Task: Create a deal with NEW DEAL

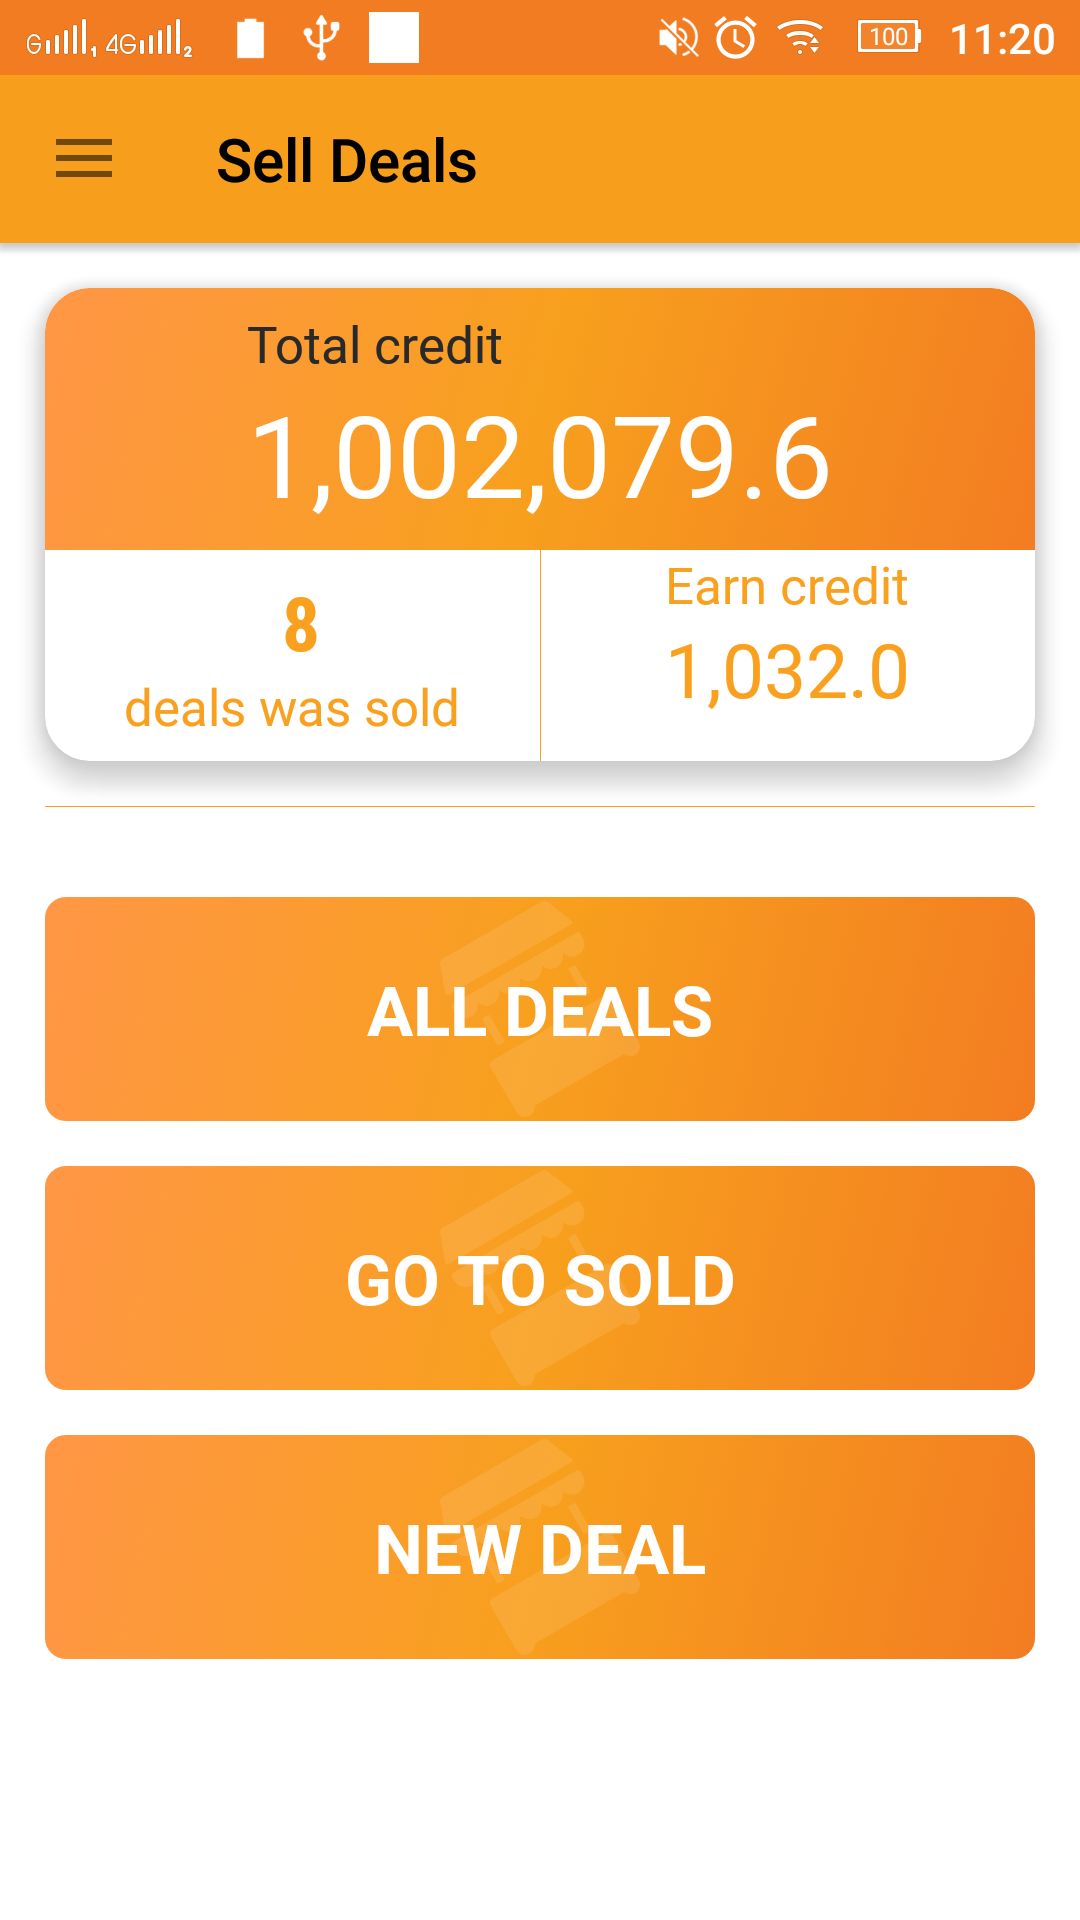Action: (540, 1547)
